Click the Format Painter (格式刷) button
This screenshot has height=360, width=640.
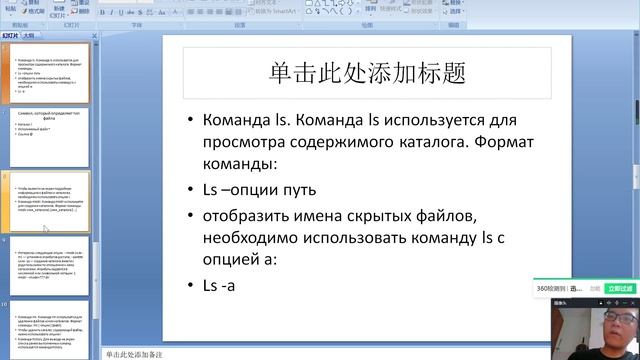pos(33,11)
